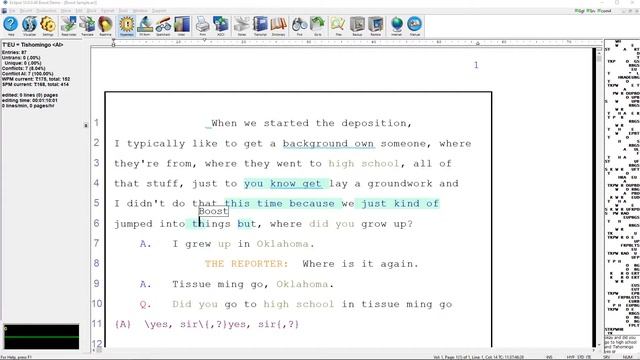Click 'Entries: 87' info line
The image size is (640, 360).
point(14,53)
